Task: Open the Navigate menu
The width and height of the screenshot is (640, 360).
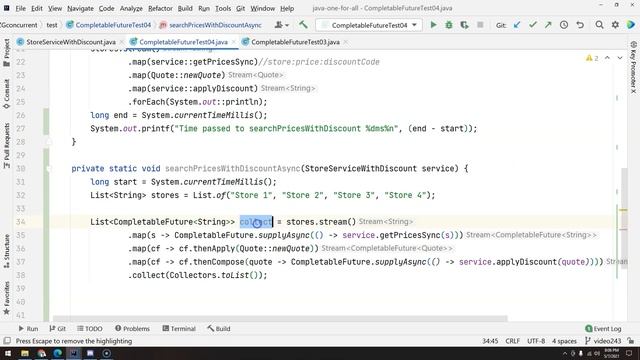Action: [80, 8]
